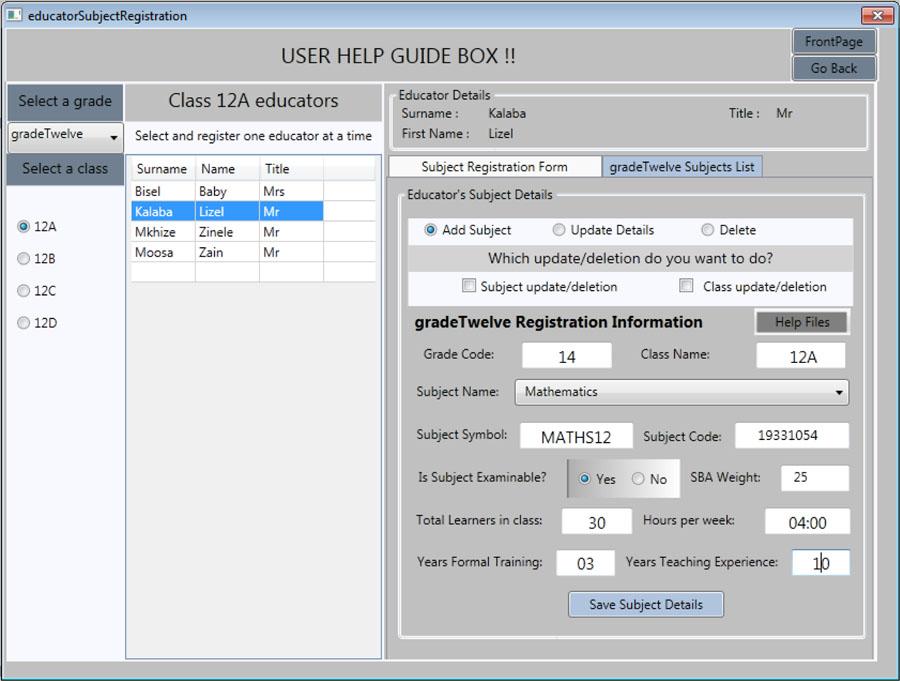
Task: Select the Update Details radio button
Action: coord(559,230)
